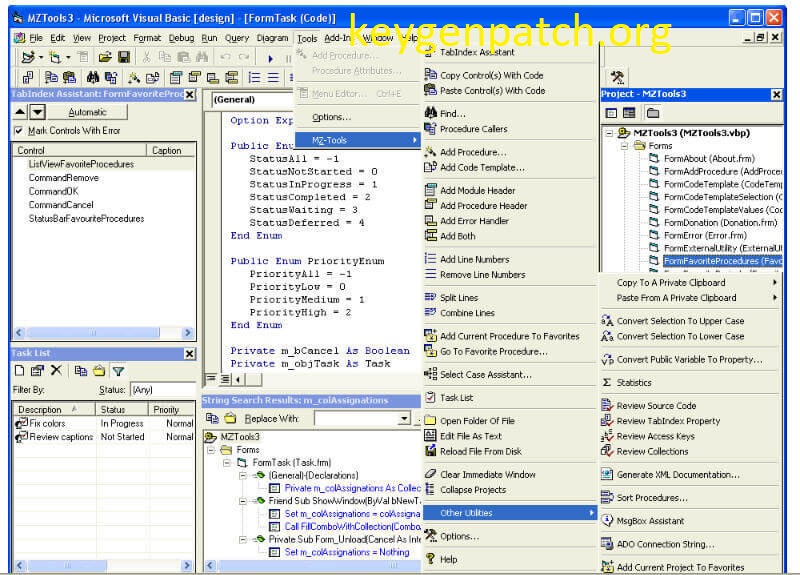Select the MZ-Tools menu entry

click(x=358, y=140)
